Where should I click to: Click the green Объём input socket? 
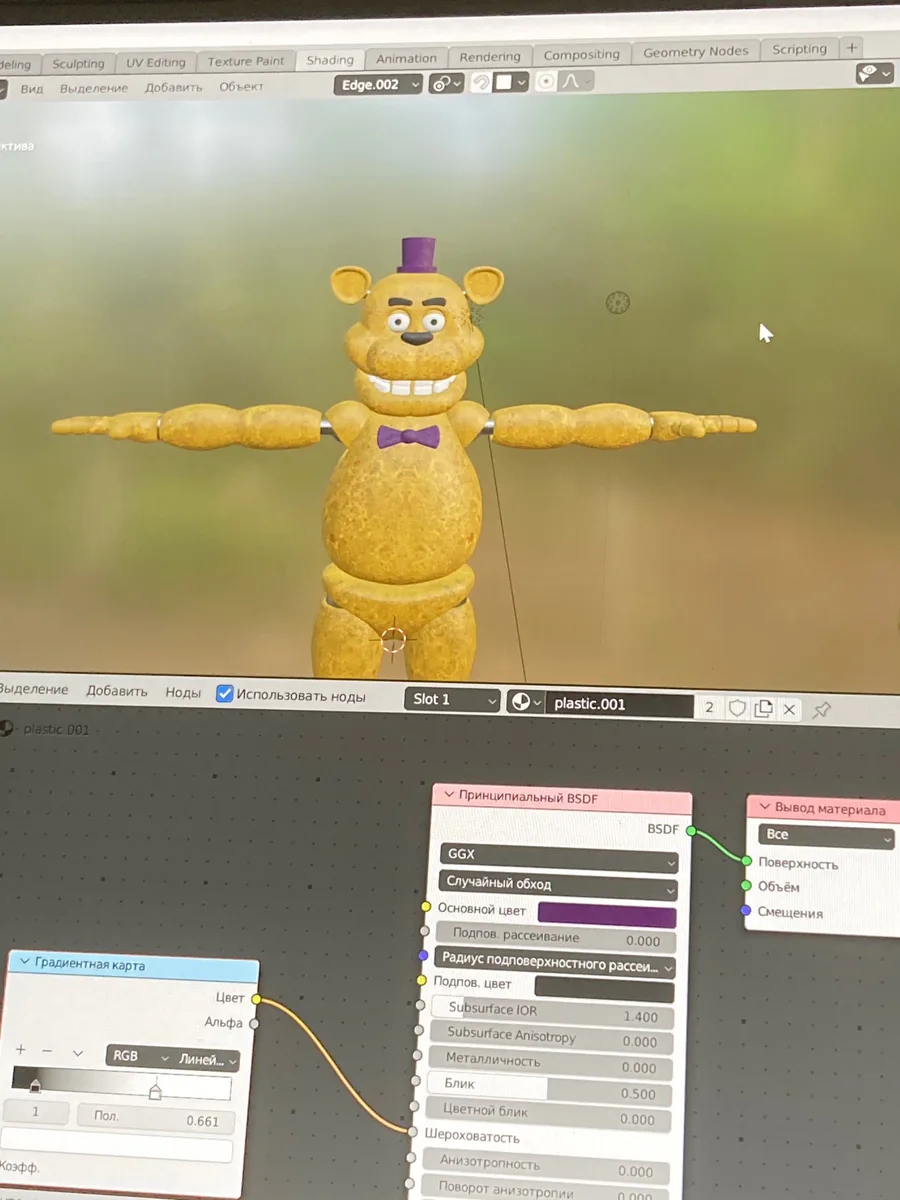click(x=746, y=885)
